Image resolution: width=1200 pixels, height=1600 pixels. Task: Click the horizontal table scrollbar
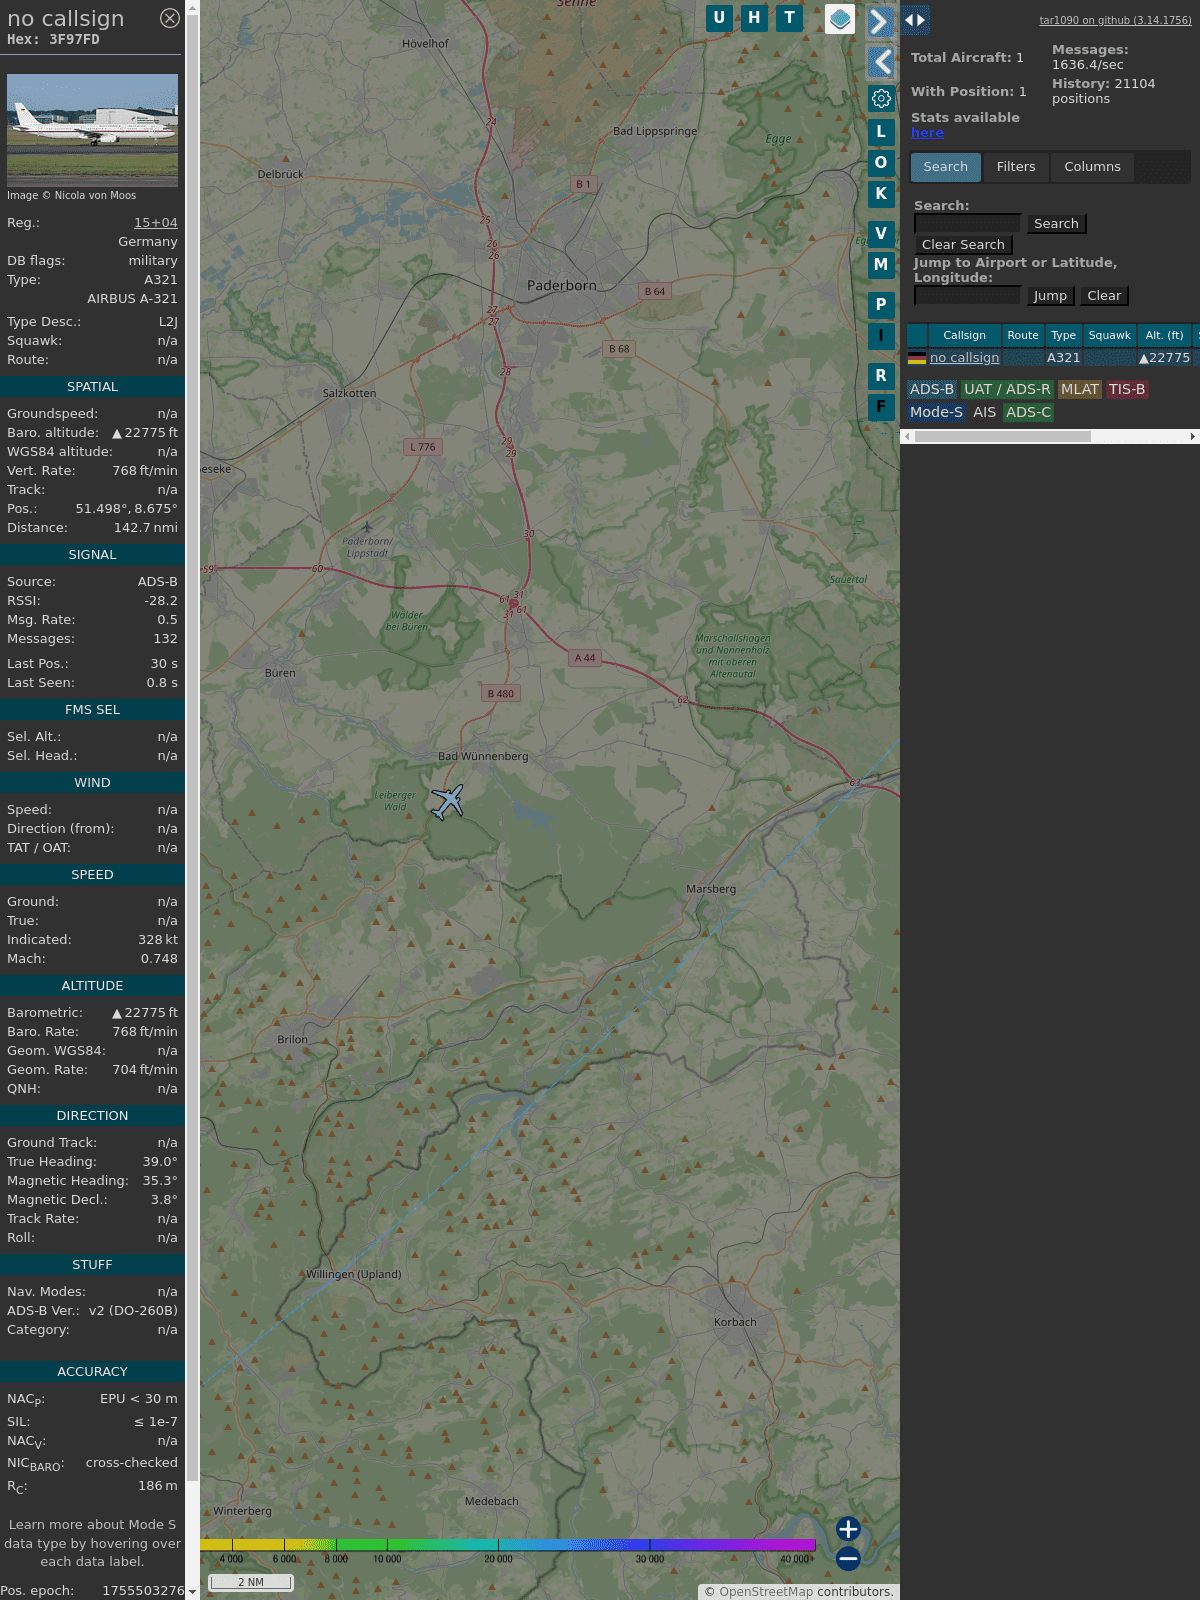(x=1003, y=437)
